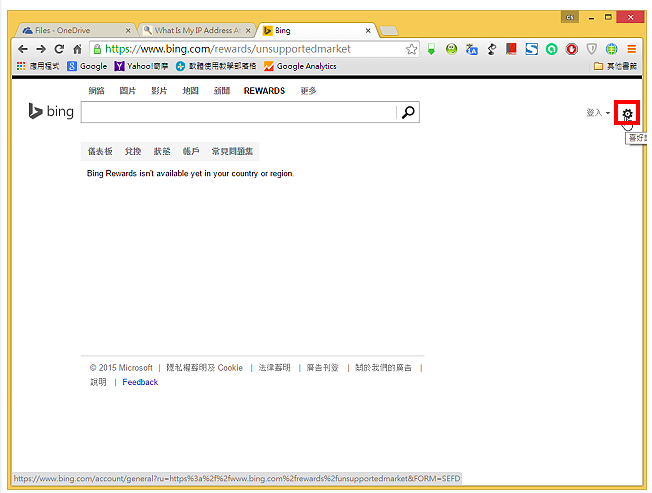Maximize the Chrome window
This screenshot has width=652, height=493.
click(x=608, y=17)
